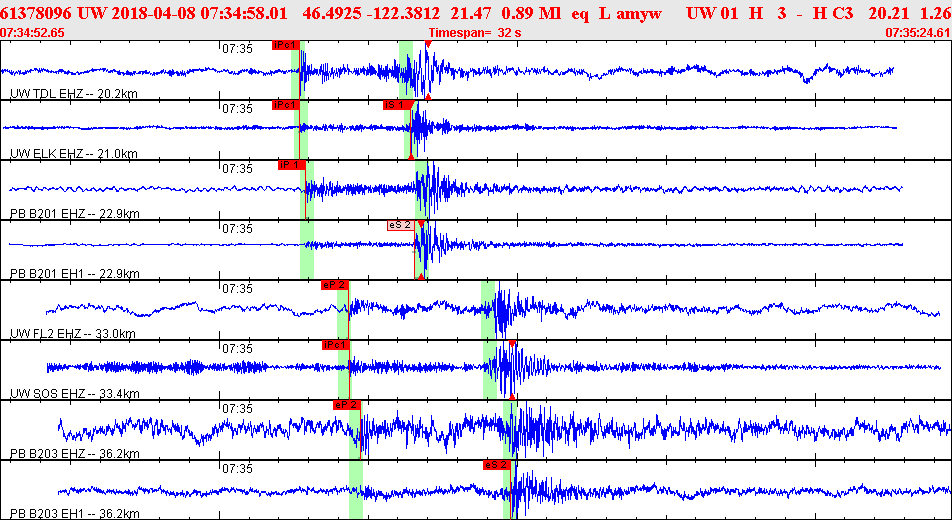952x520 pixels.
Task: Click the station label 'PB B203 EH1 -- 36.2km'
Action: click(x=75, y=513)
